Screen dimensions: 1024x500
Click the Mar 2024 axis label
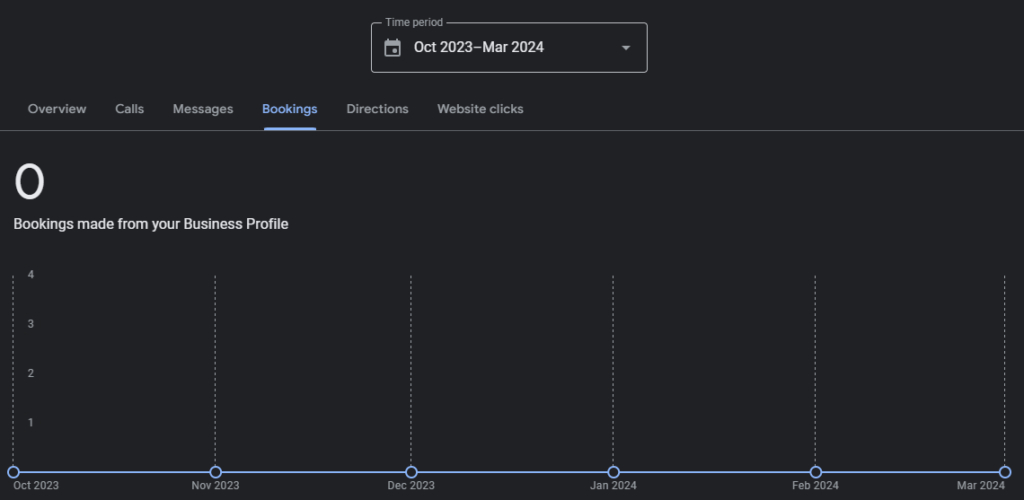981,486
